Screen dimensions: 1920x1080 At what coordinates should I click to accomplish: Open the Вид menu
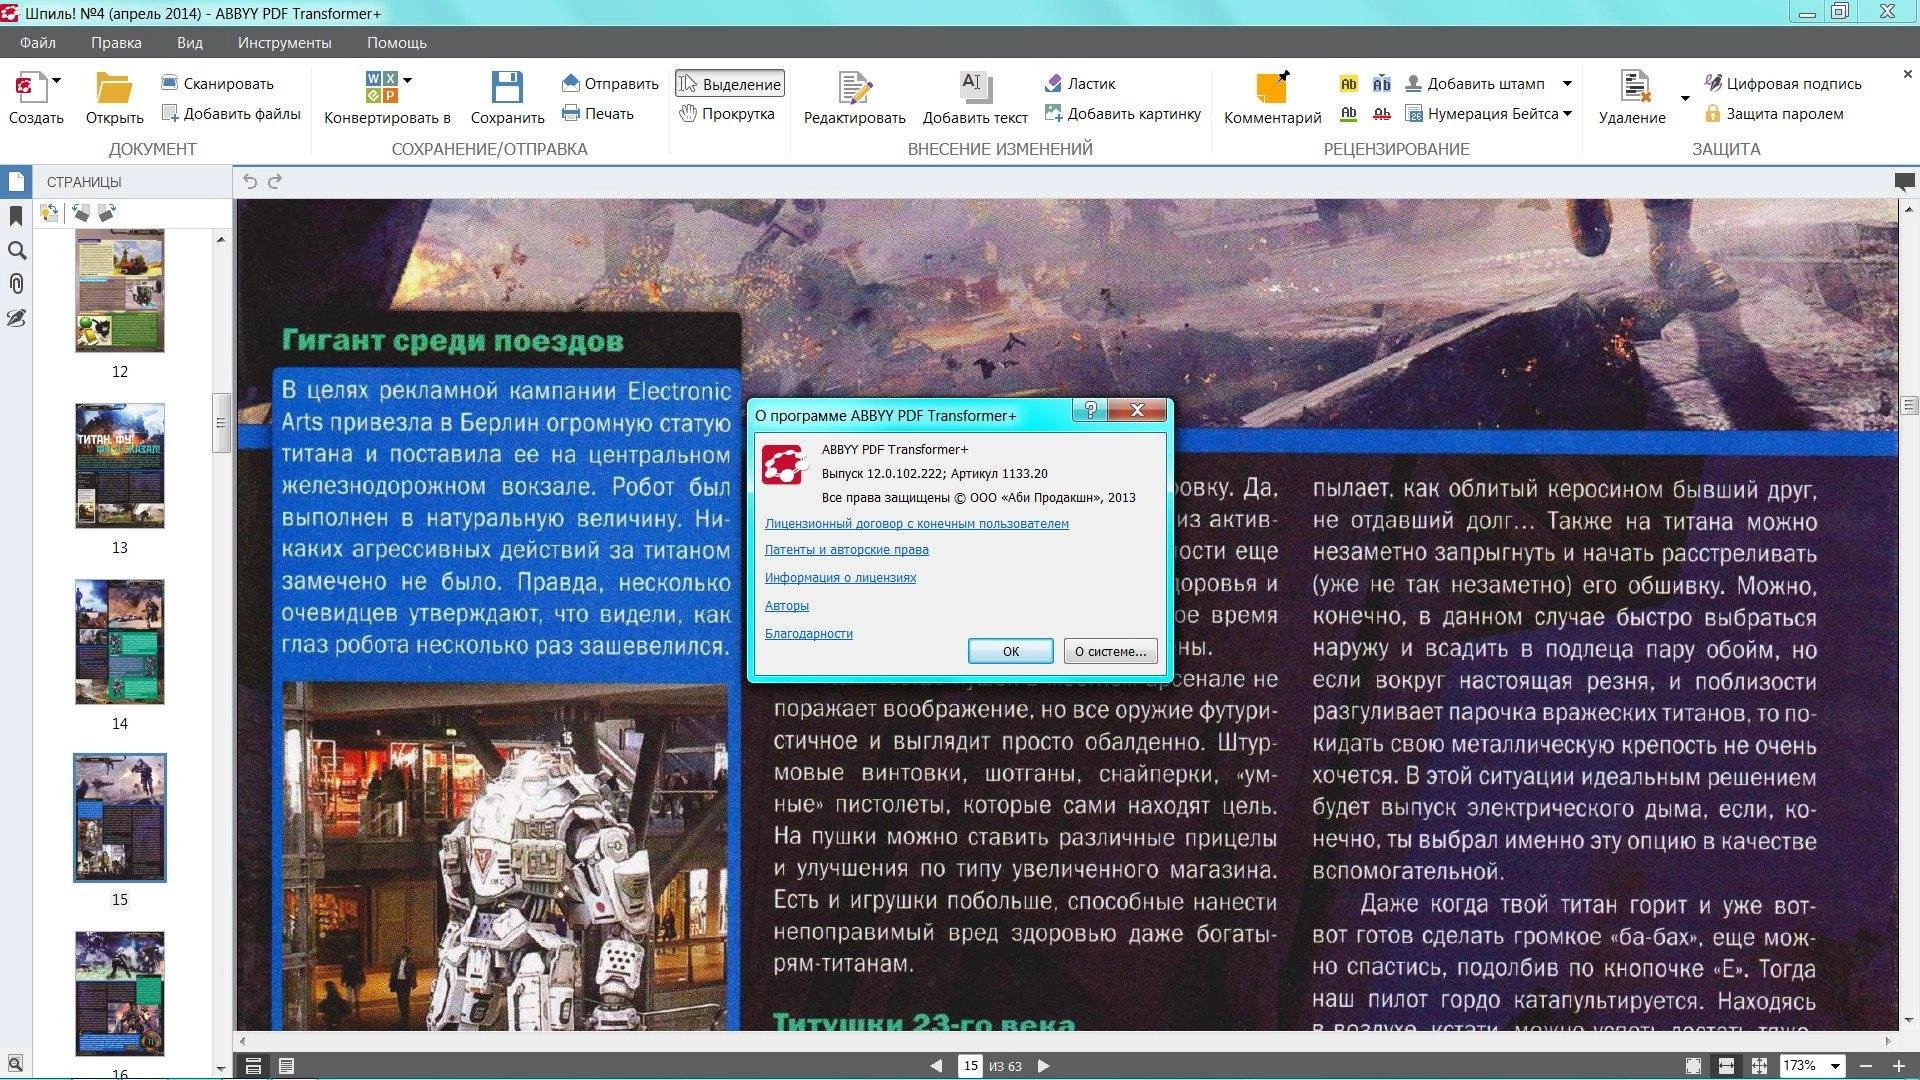click(190, 43)
